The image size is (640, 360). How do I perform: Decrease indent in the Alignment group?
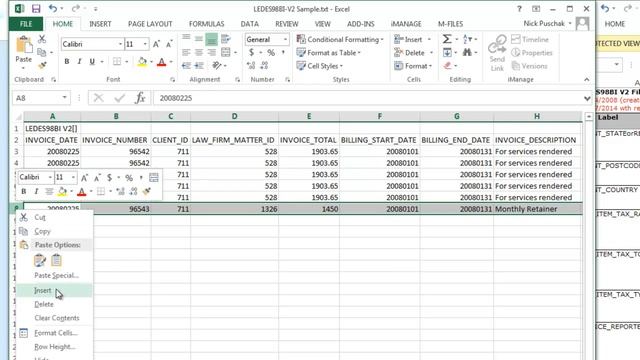186,66
